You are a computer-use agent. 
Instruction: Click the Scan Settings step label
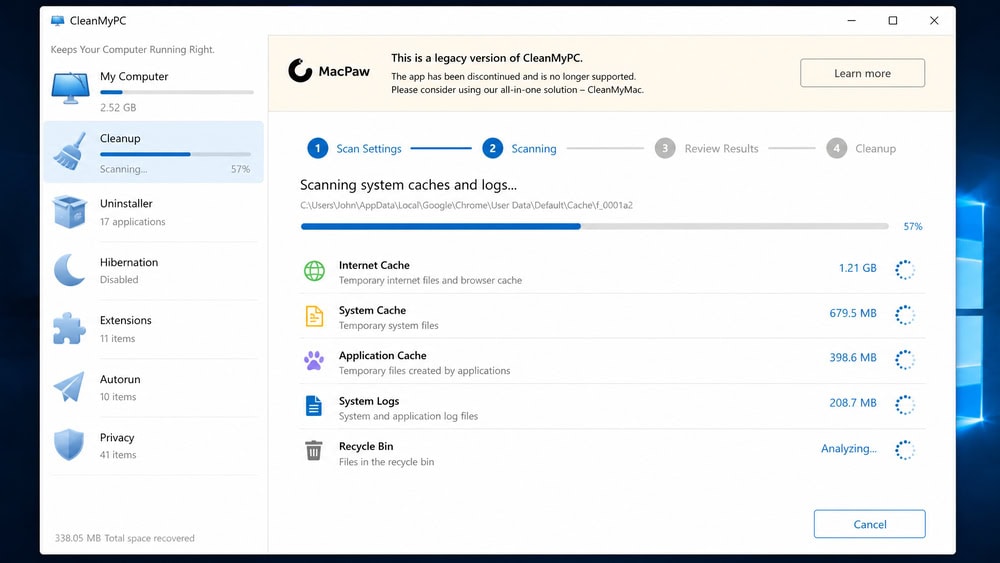369,149
